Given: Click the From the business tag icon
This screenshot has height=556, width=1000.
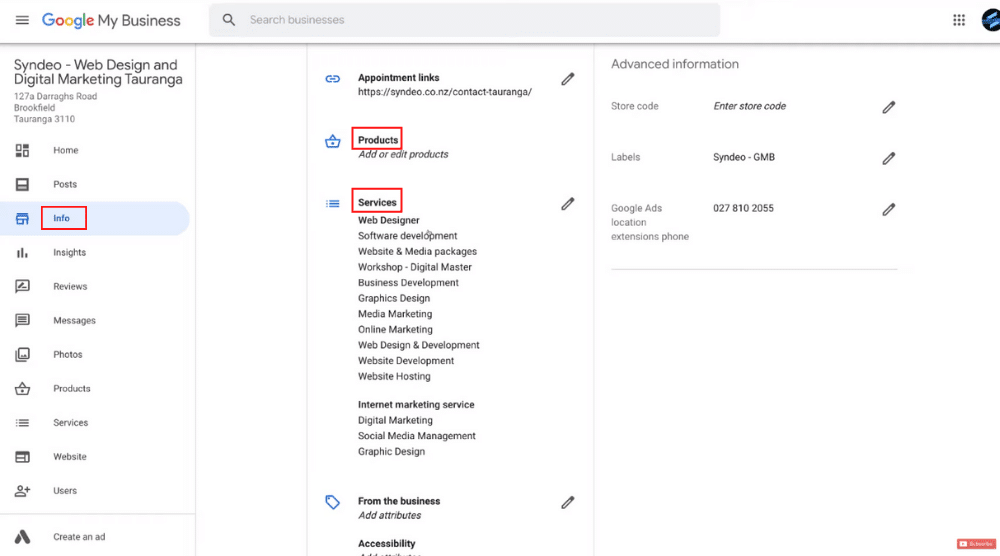Looking at the screenshot, I should pos(333,502).
